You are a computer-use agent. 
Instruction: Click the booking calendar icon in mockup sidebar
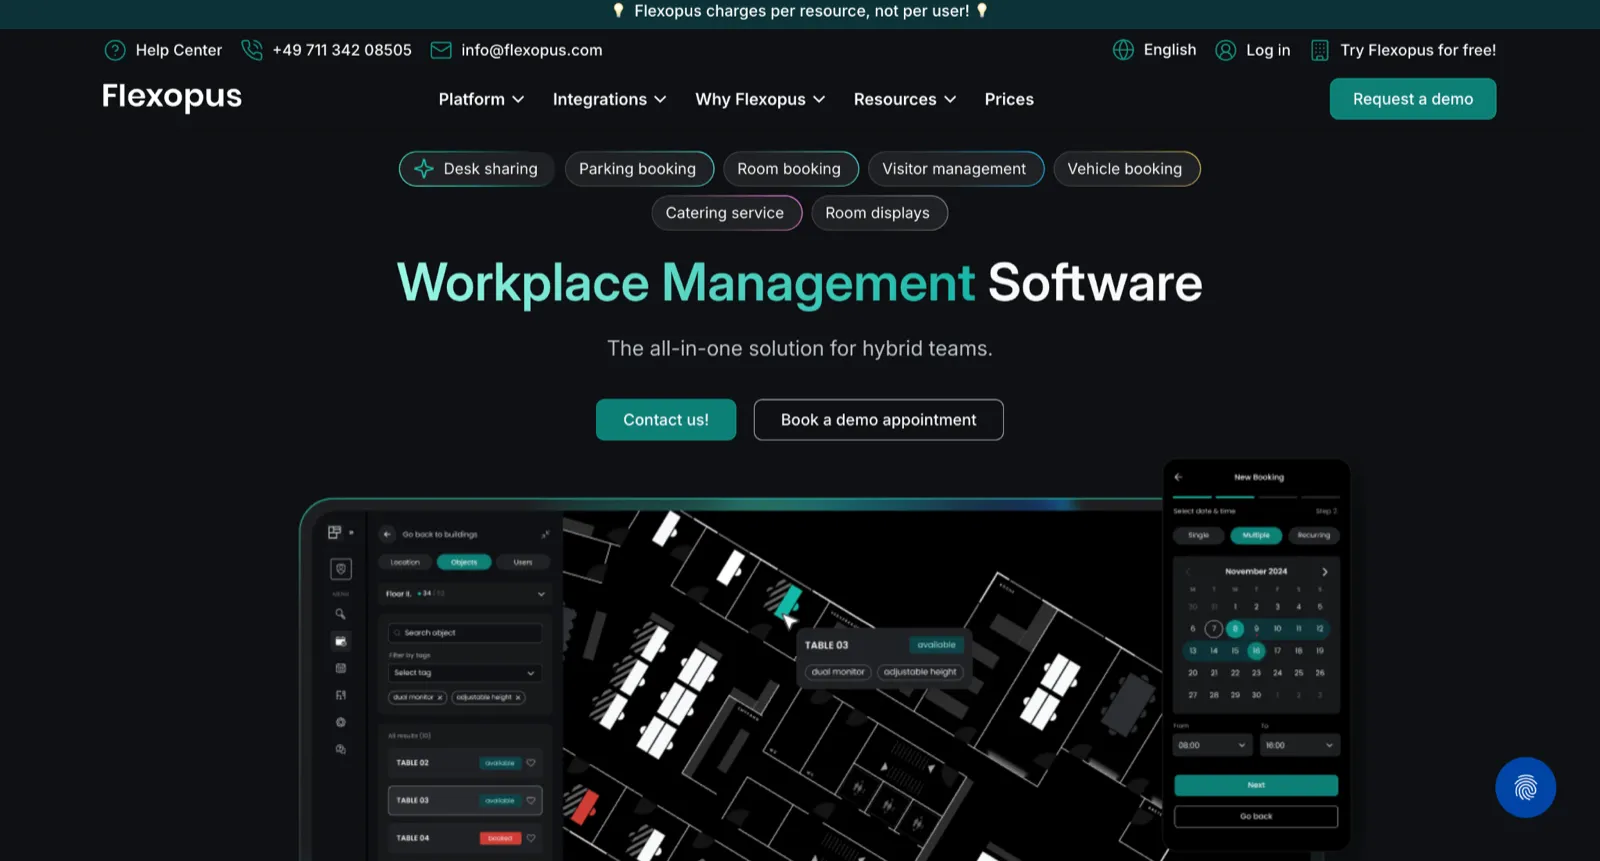340,641
